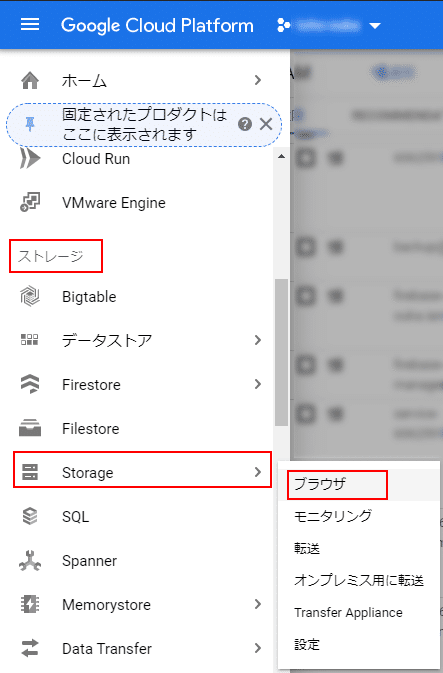Select オンプレミス用に転送 in the submenu
Viewport: 443px width, 673px height.
358,580
